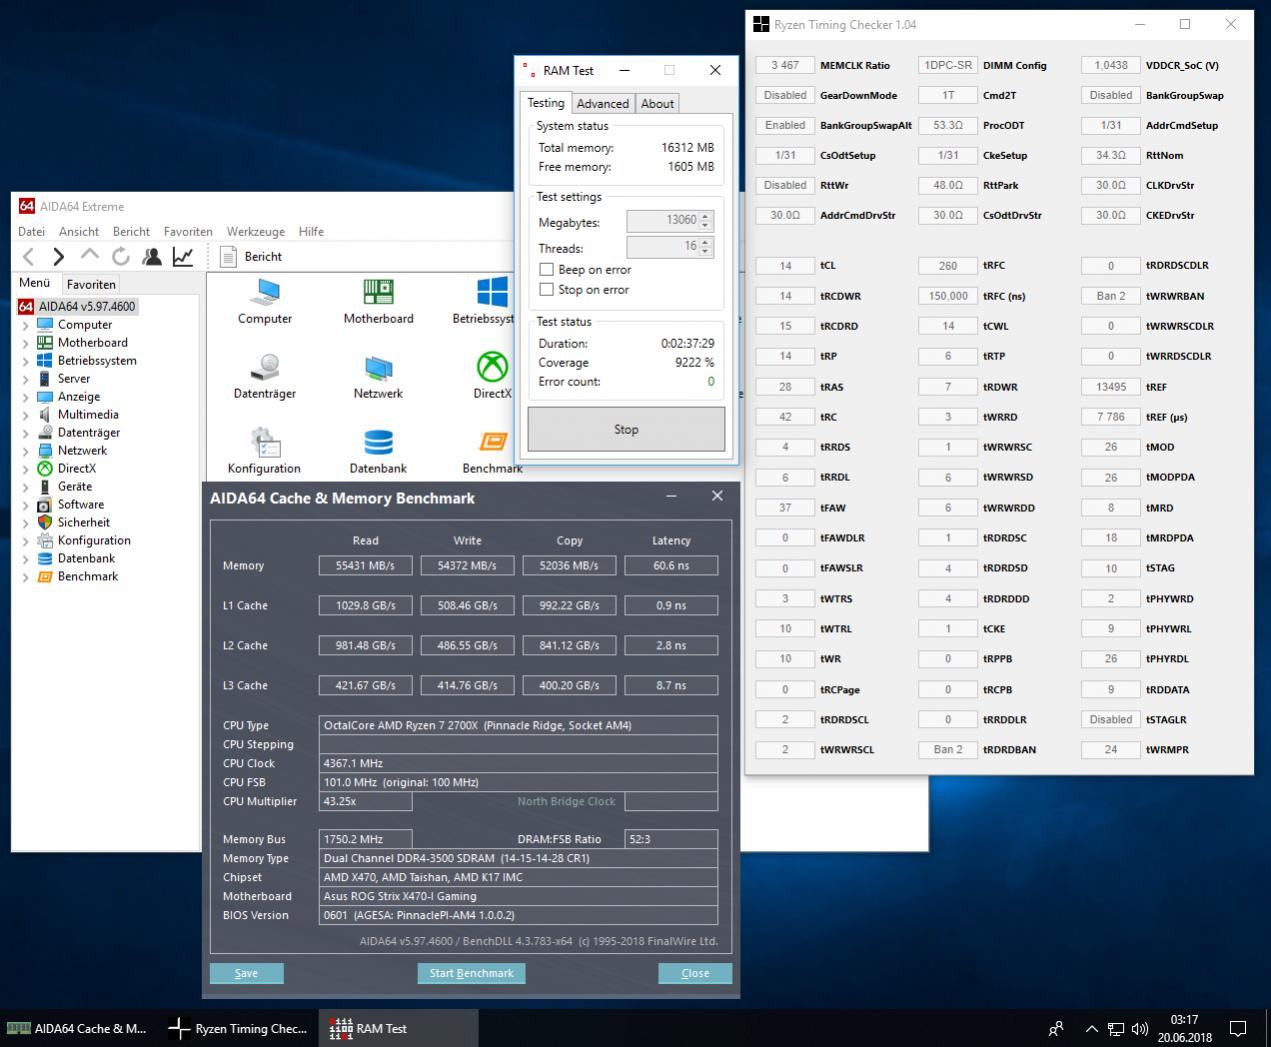Click the volume icon in system tray
This screenshot has height=1047, width=1271.
click(1140, 1028)
